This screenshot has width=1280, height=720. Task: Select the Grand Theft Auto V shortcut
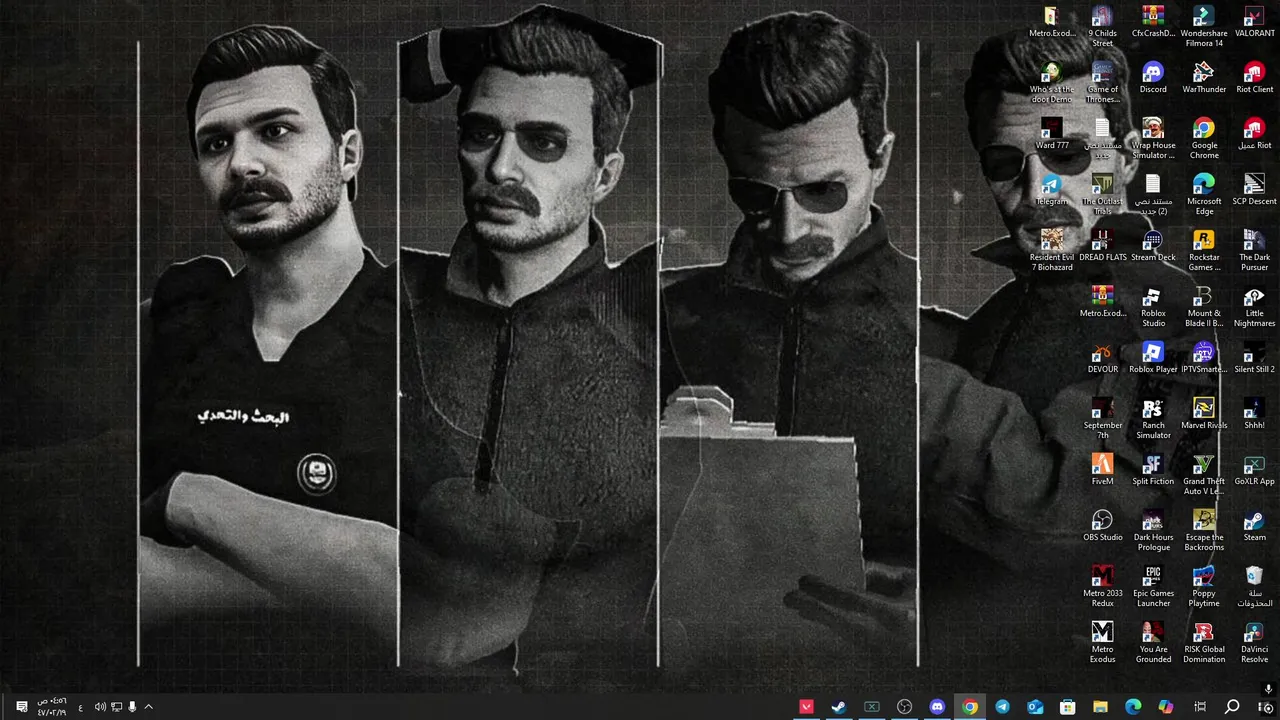(x=1203, y=475)
